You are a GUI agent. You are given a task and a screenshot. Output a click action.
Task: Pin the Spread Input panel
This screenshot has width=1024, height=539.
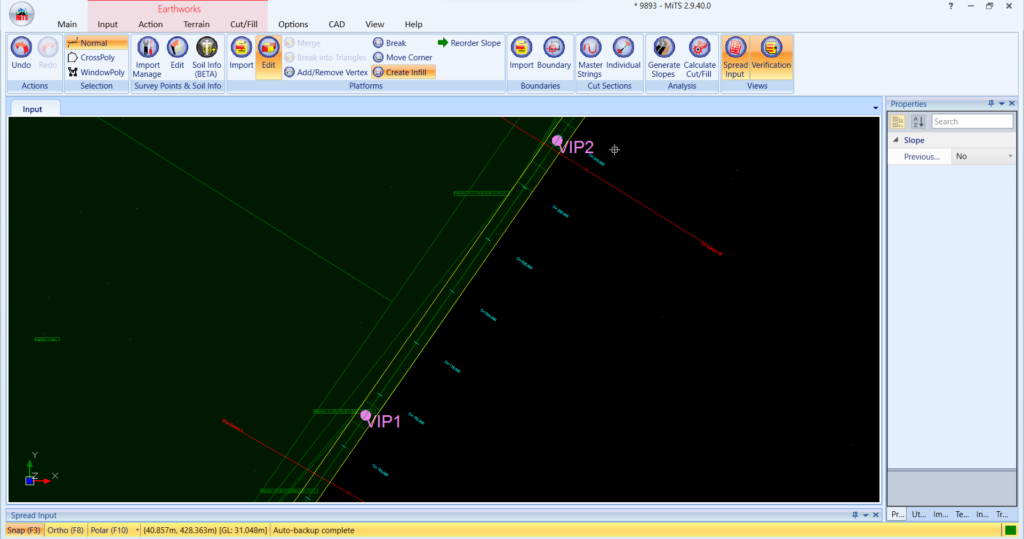[x=855, y=515]
